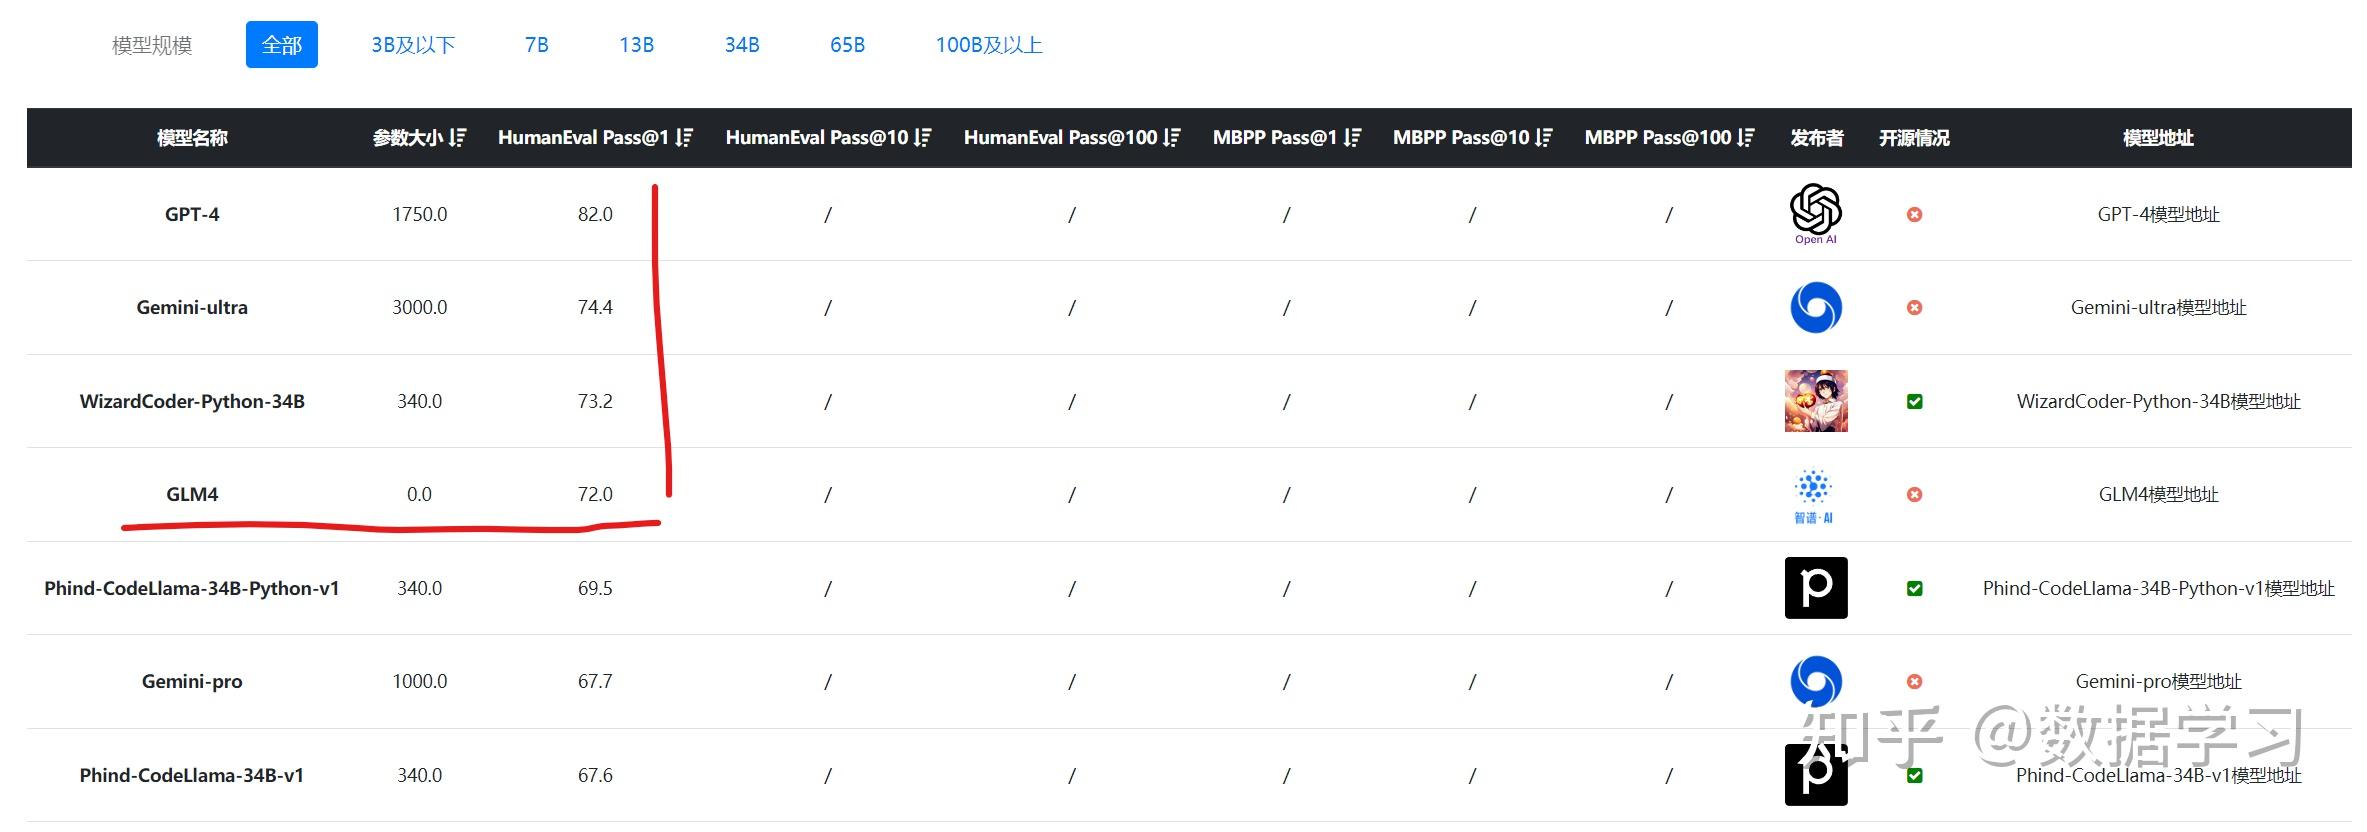Filter models by 34B size

(742, 45)
